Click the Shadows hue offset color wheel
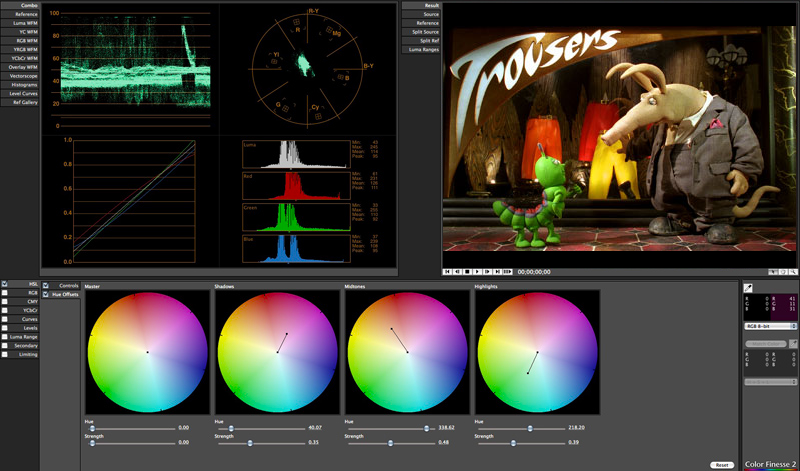 tap(278, 352)
